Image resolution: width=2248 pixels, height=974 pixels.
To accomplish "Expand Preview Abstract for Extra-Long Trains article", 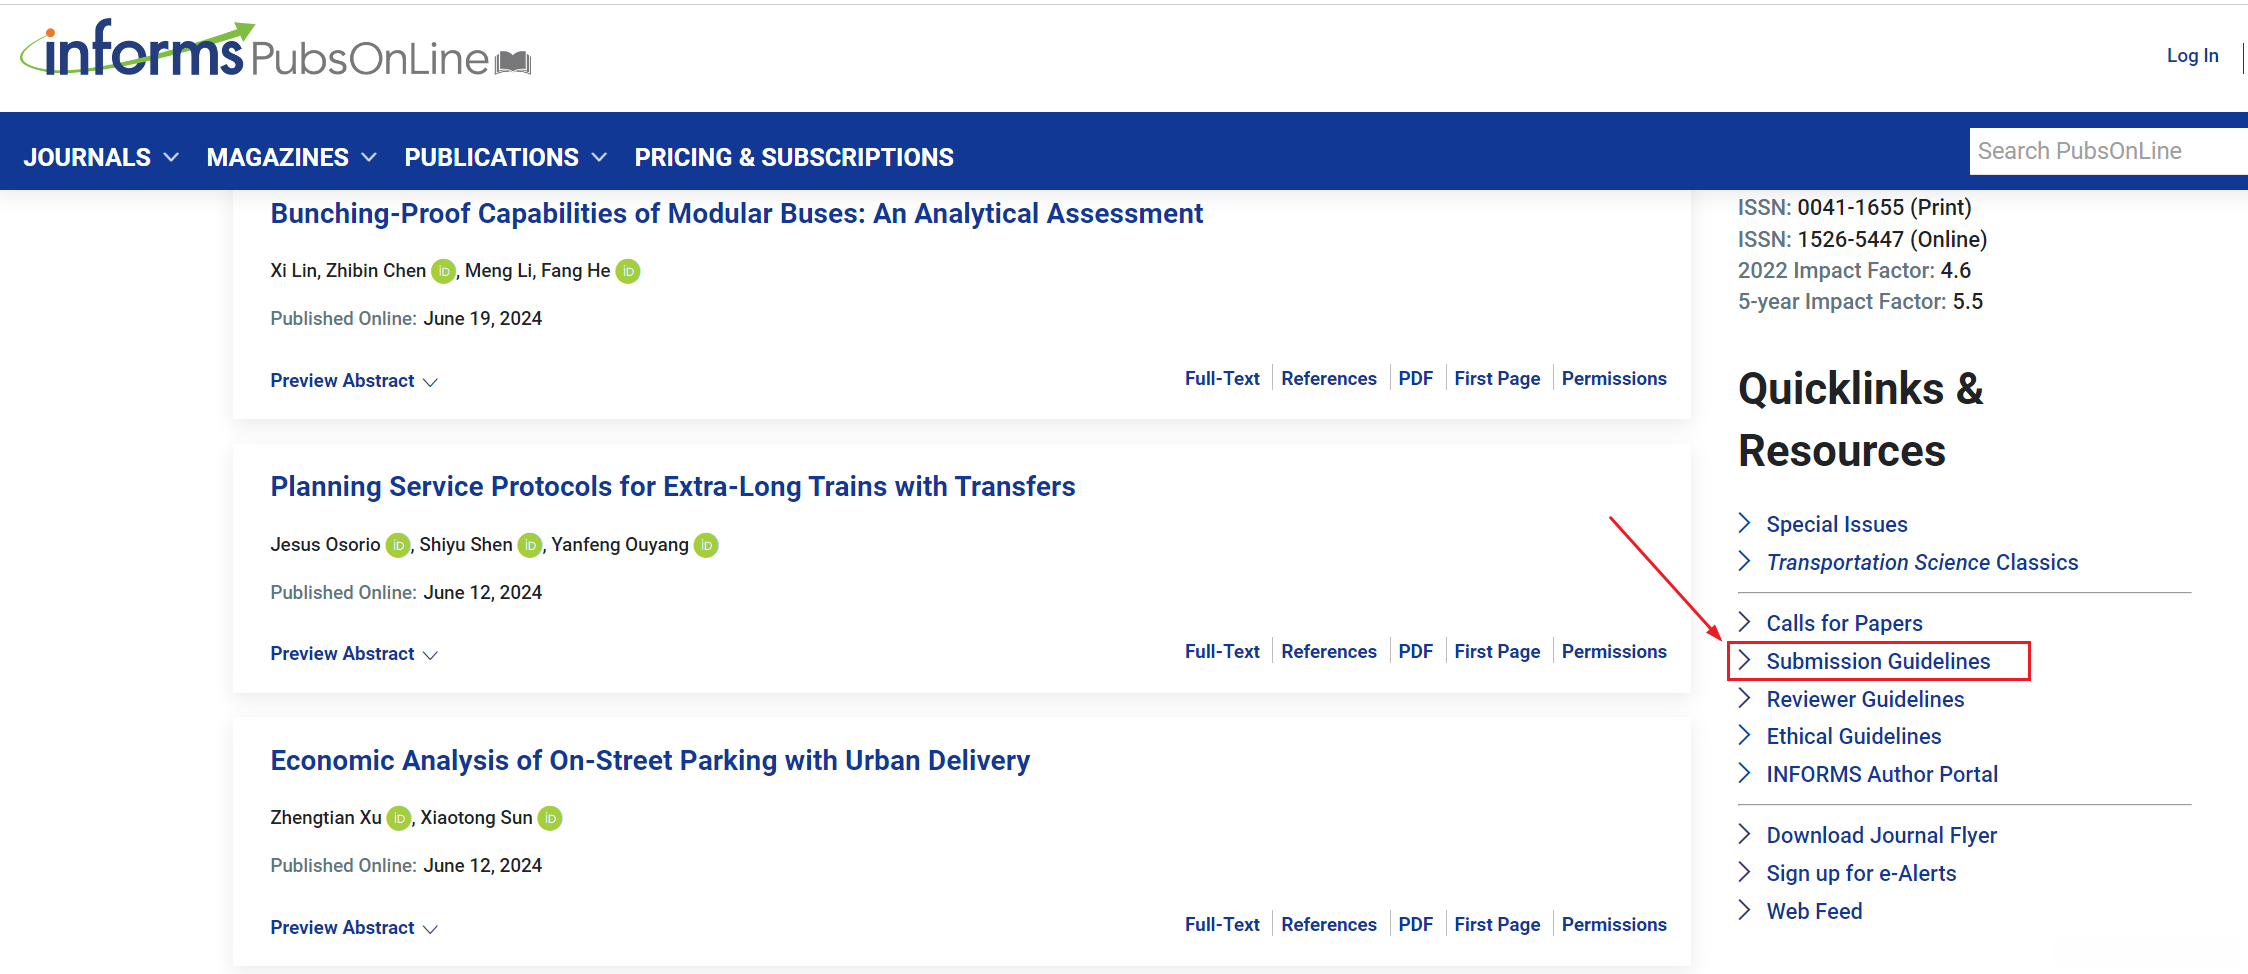I will (x=354, y=654).
